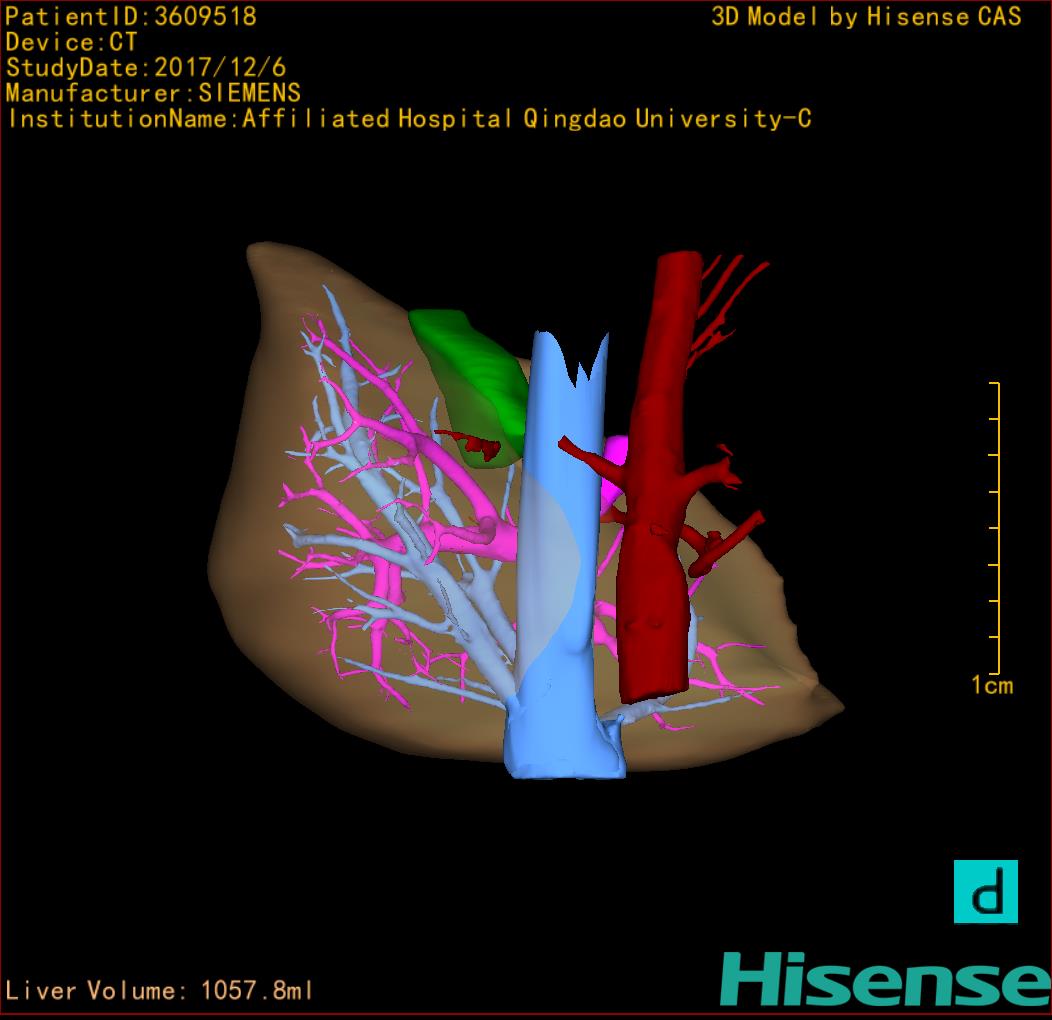The image size is (1052, 1020).
Task: Click the InstitutionName Affiliated Hospital text
Action: [x=410, y=119]
